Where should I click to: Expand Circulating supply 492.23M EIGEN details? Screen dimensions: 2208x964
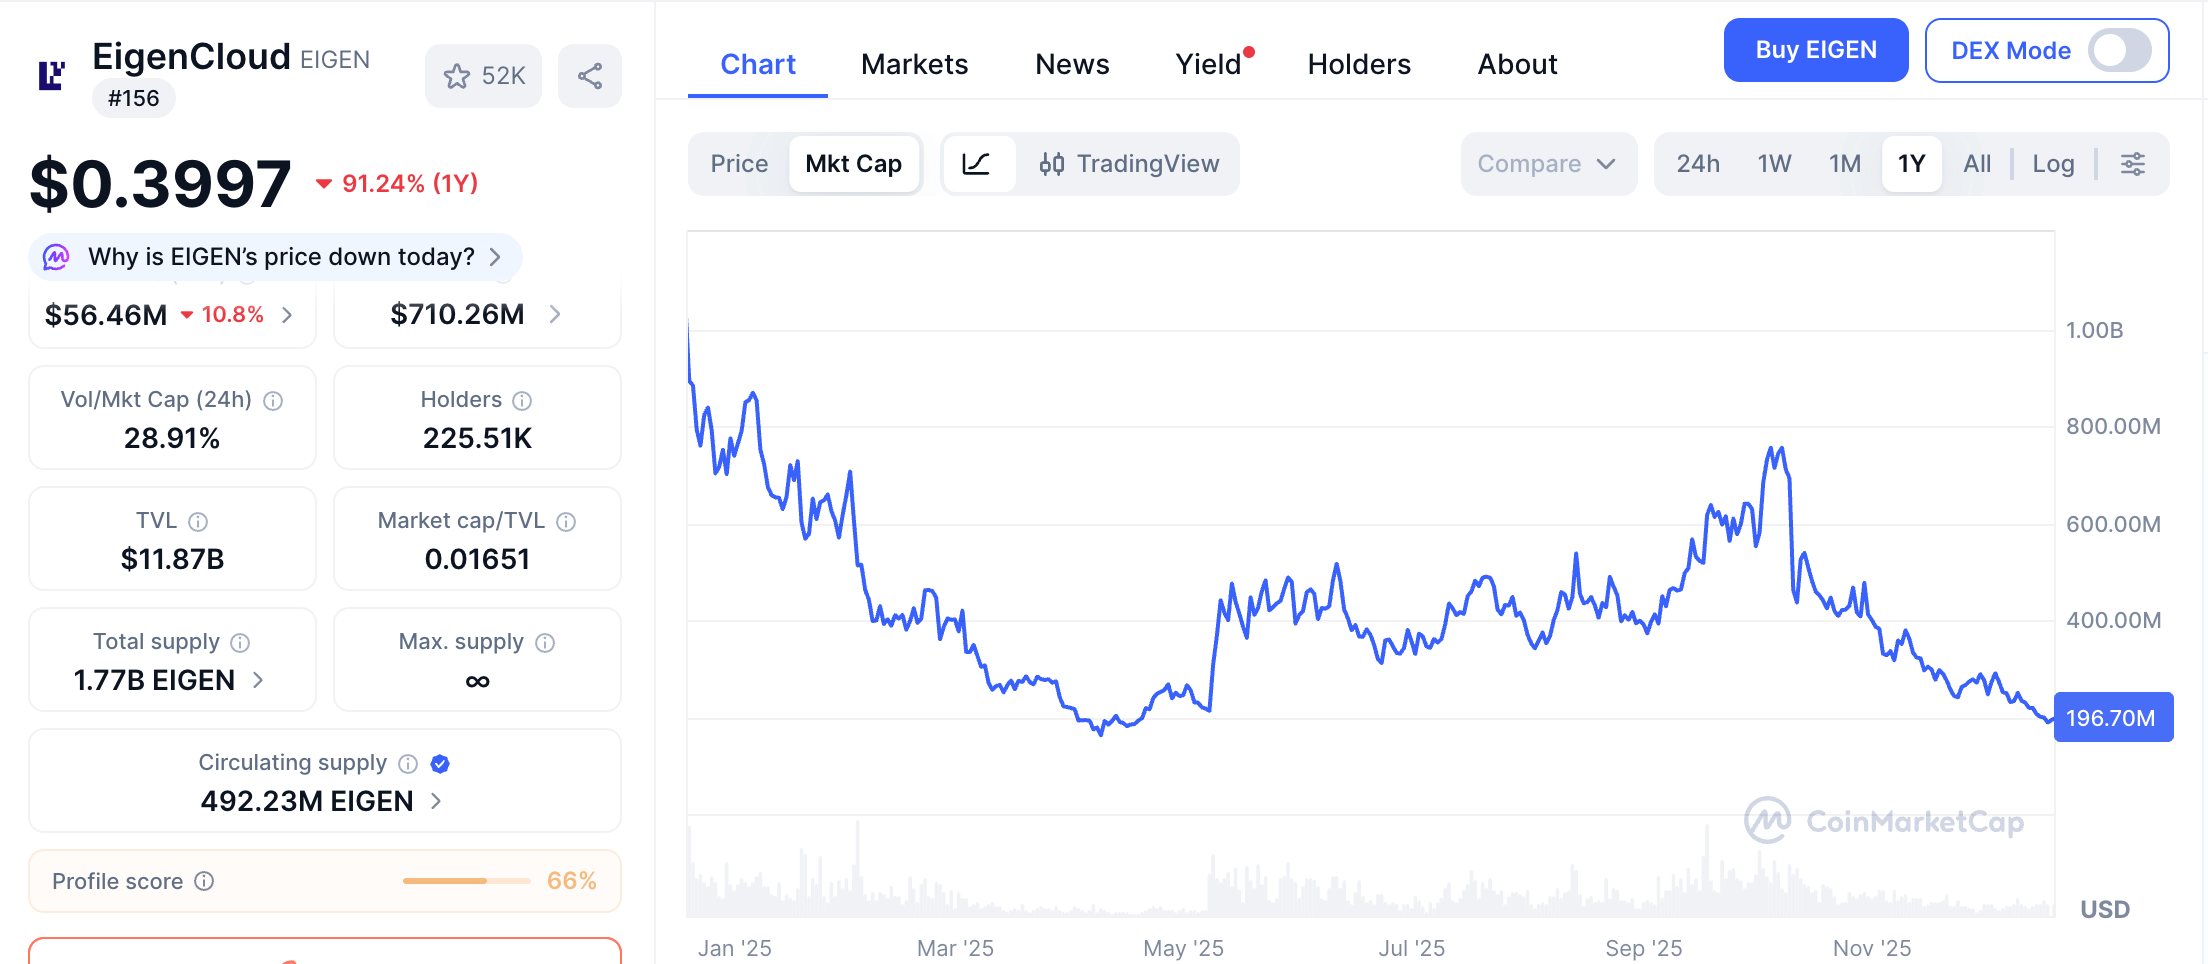click(436, 801)
